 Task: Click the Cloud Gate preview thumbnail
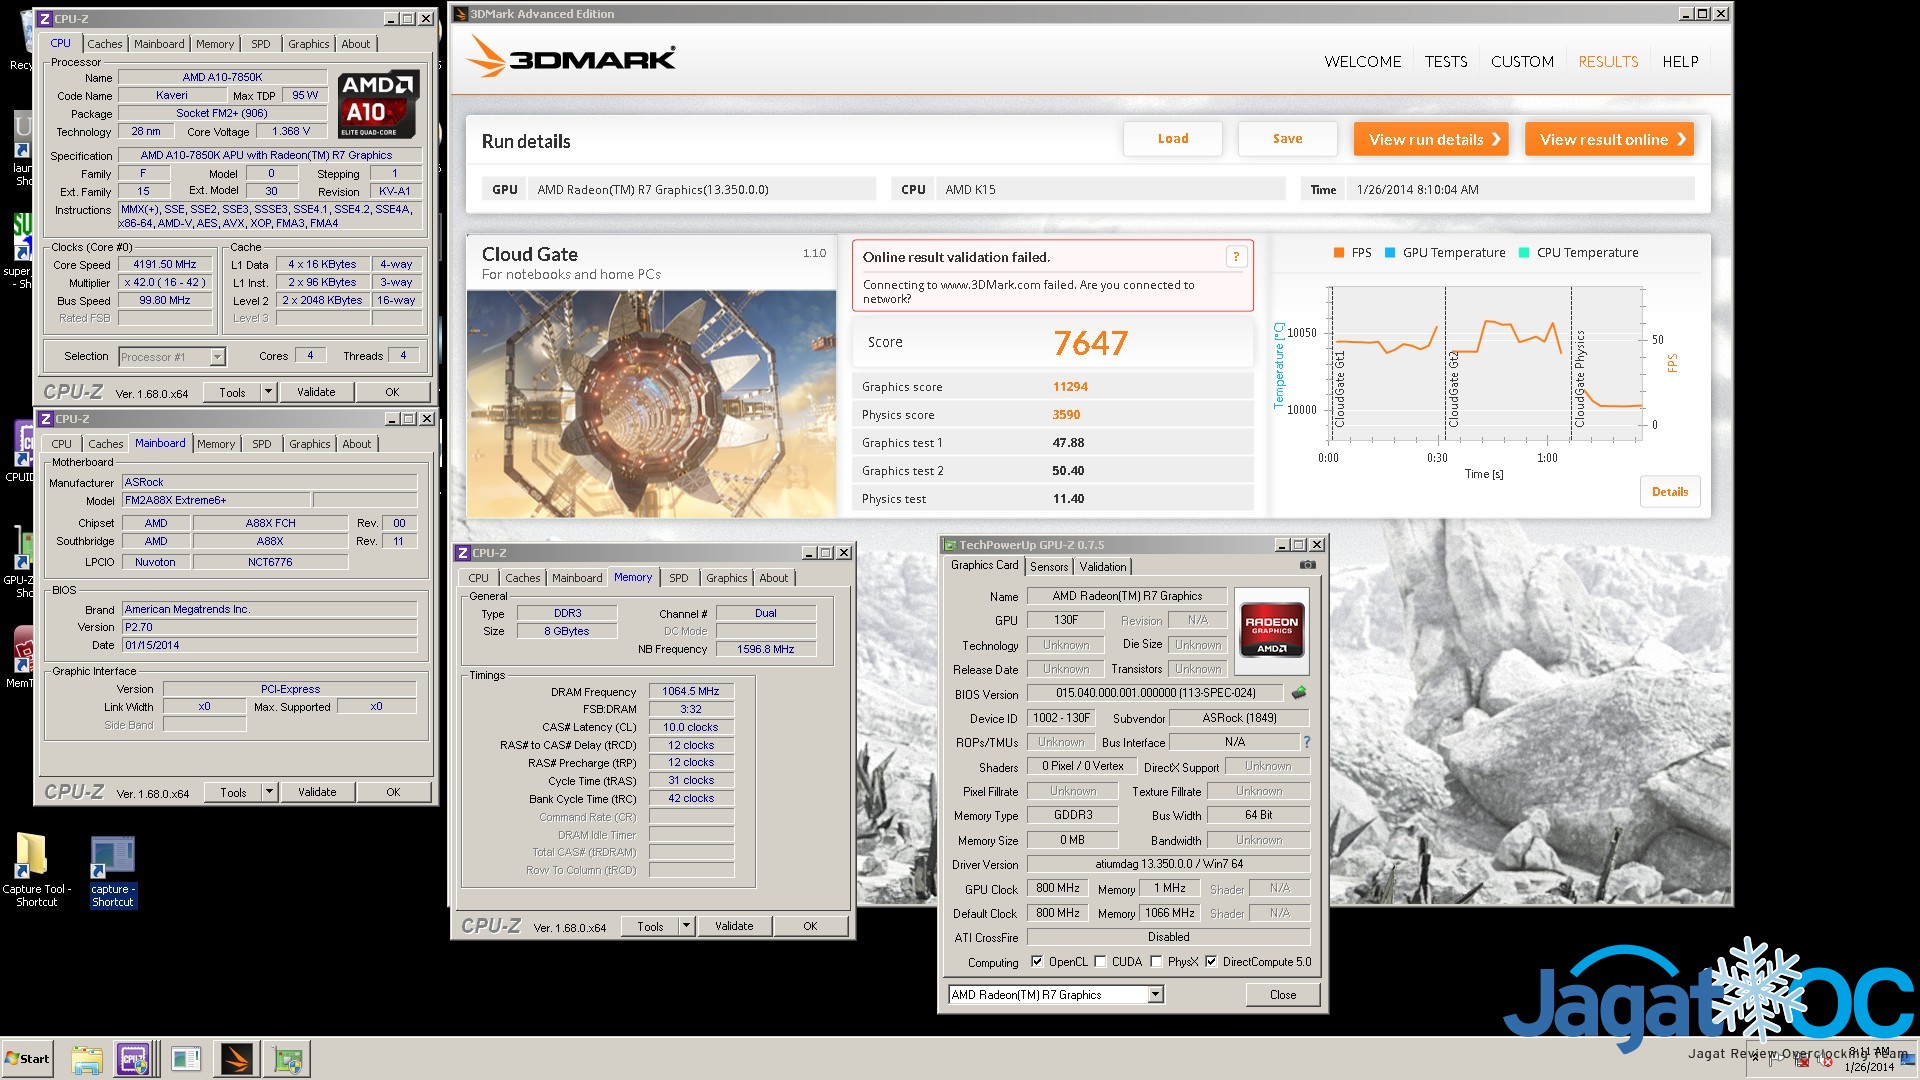[651, 404]
